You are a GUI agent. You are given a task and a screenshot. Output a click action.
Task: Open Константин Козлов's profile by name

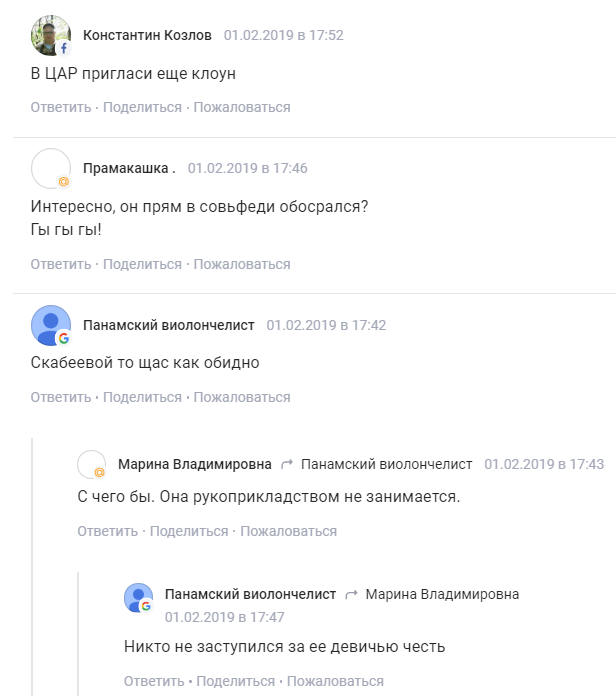[x=147, y=35]
